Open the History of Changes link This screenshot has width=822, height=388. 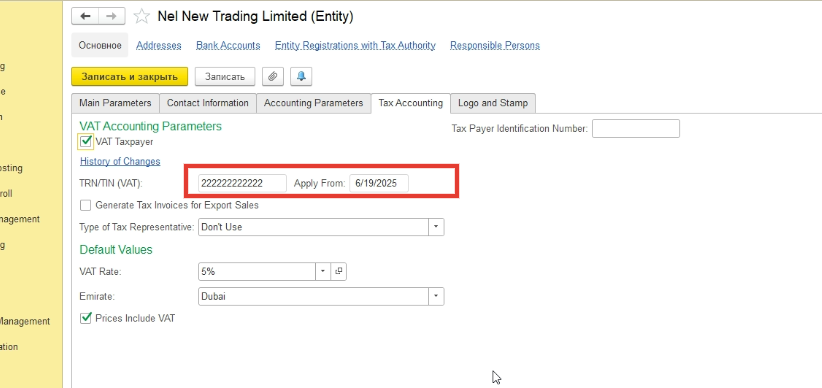coord(120,161)
